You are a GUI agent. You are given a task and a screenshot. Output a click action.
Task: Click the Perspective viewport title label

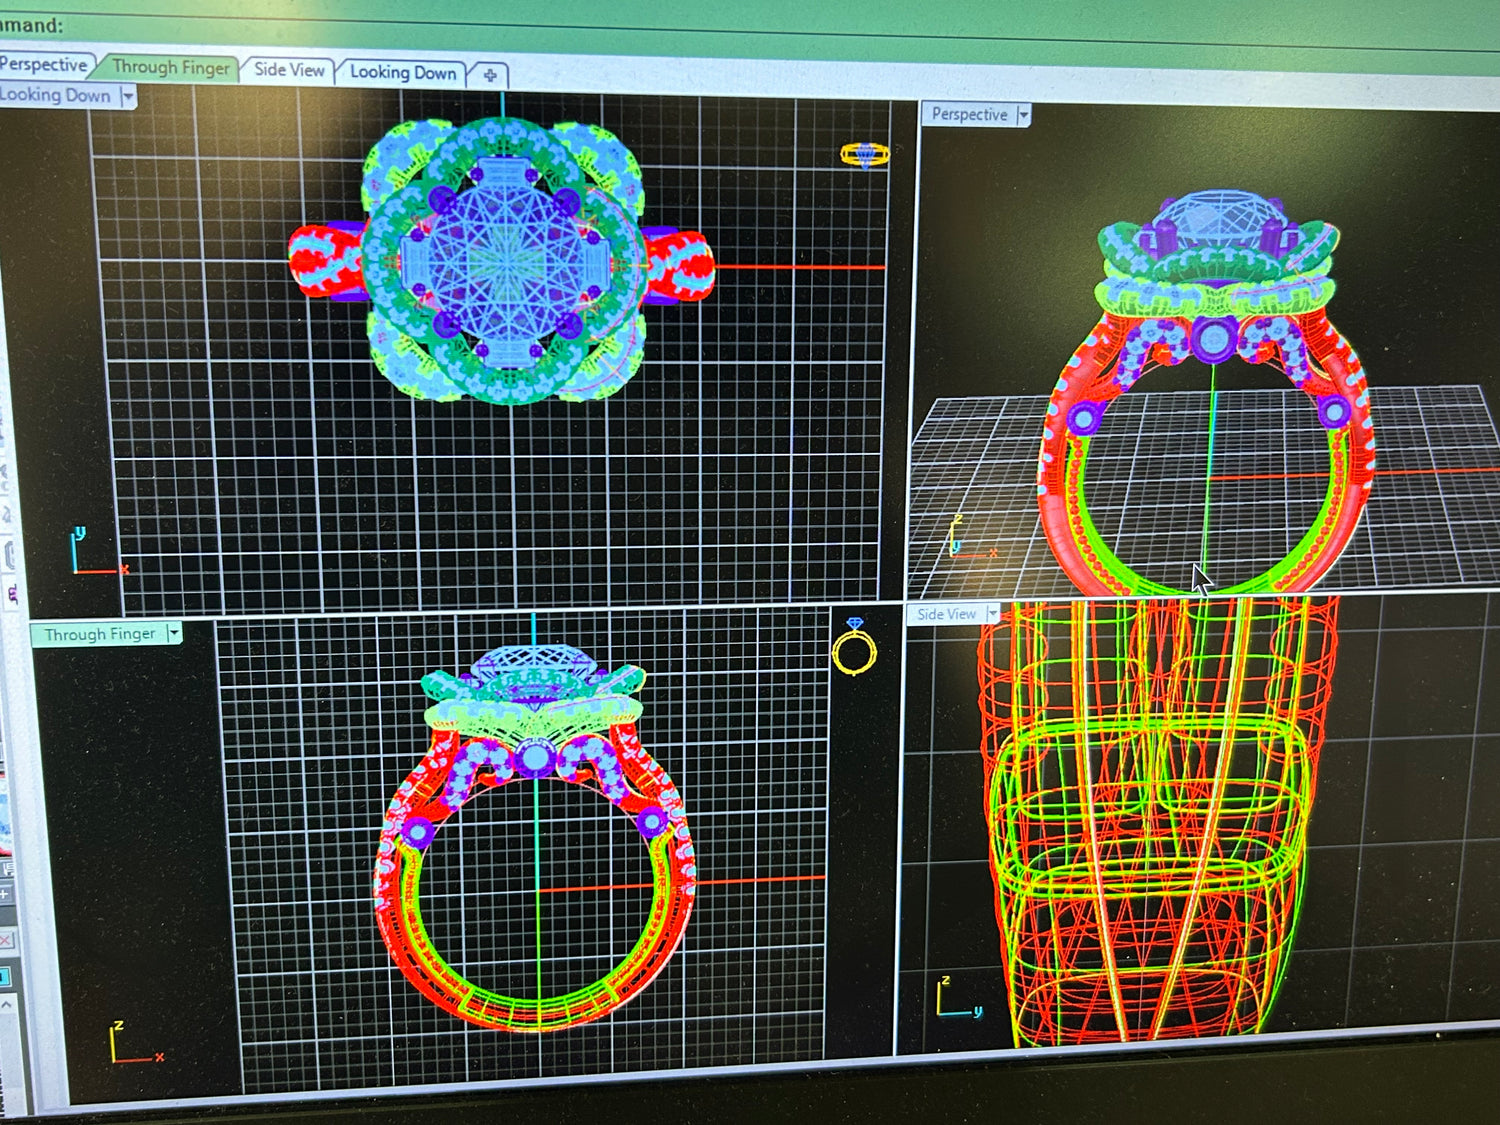click(x=968, y=114)
